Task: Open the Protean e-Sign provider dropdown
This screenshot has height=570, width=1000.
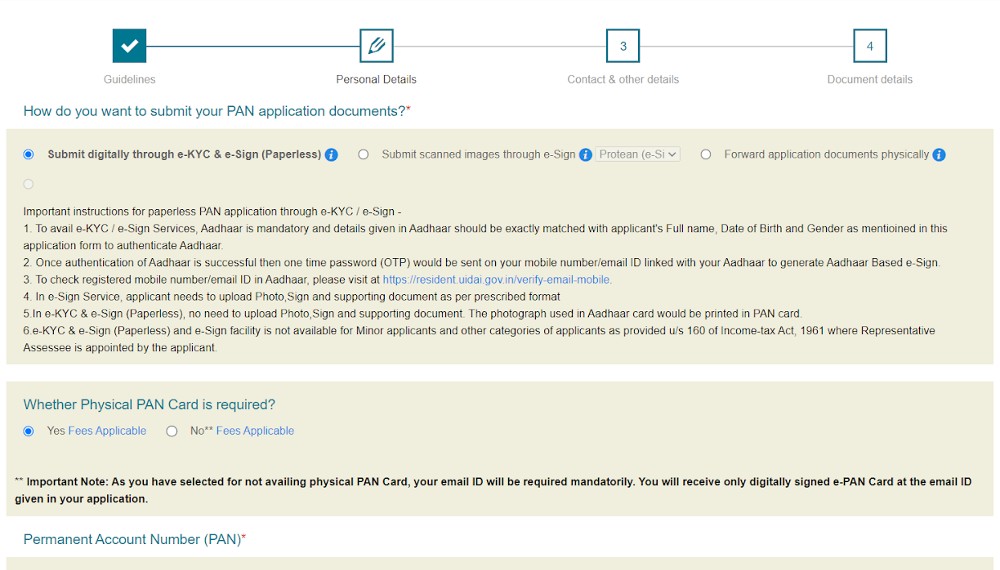Action: click(638, 154)
